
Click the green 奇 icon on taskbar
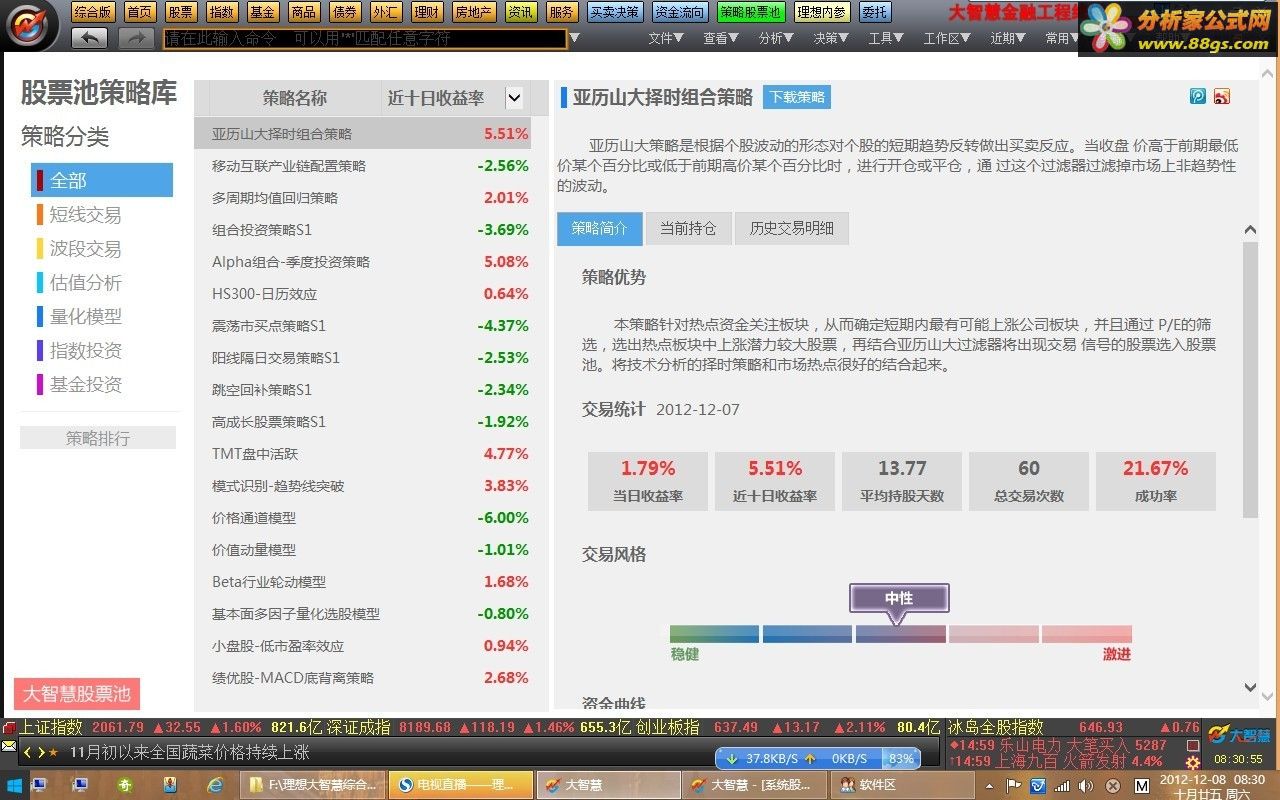click(125, 785)
